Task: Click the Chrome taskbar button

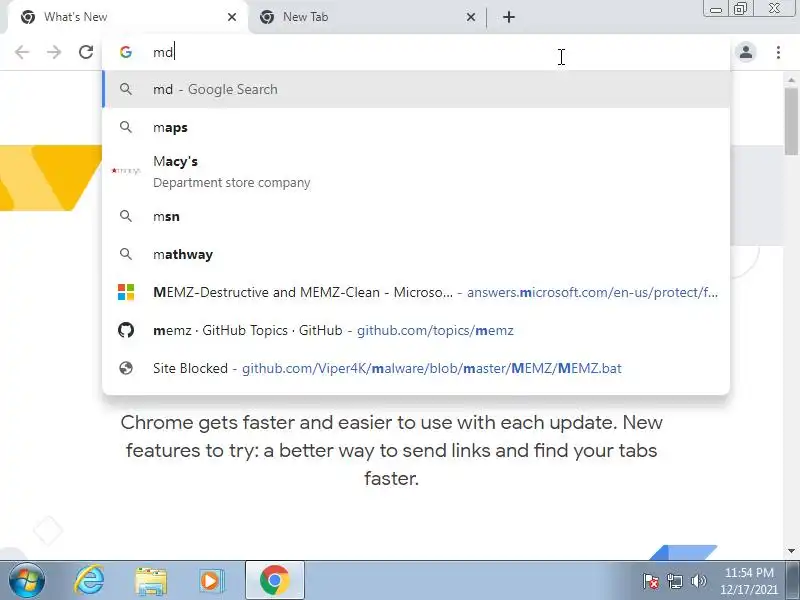Action: pos(275,581)
